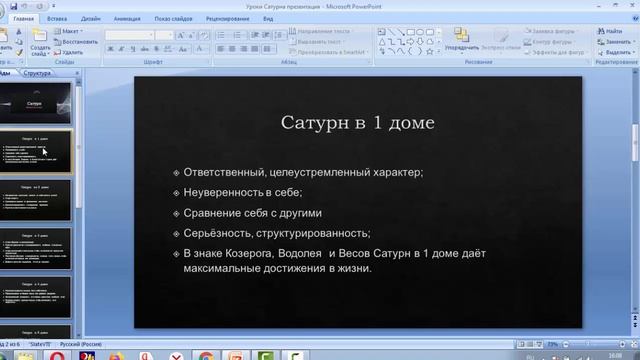This screenshot has width=640, height=360.
Task: Select the rectangle shape in shapes gallery
Action: [411, 31]
